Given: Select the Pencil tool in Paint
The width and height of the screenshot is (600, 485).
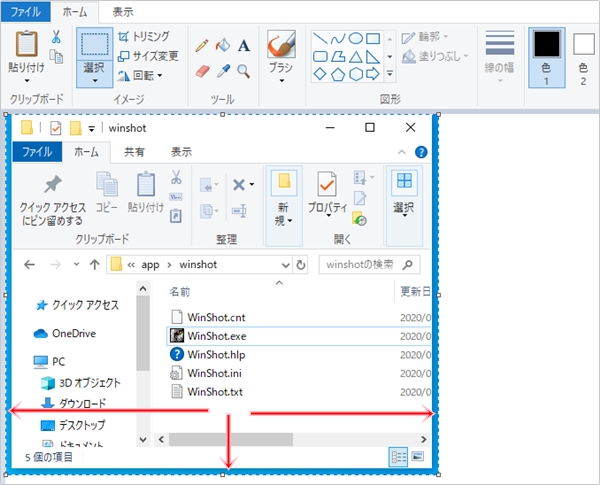Looking at the screenshot, I should (x=202, y=46).
